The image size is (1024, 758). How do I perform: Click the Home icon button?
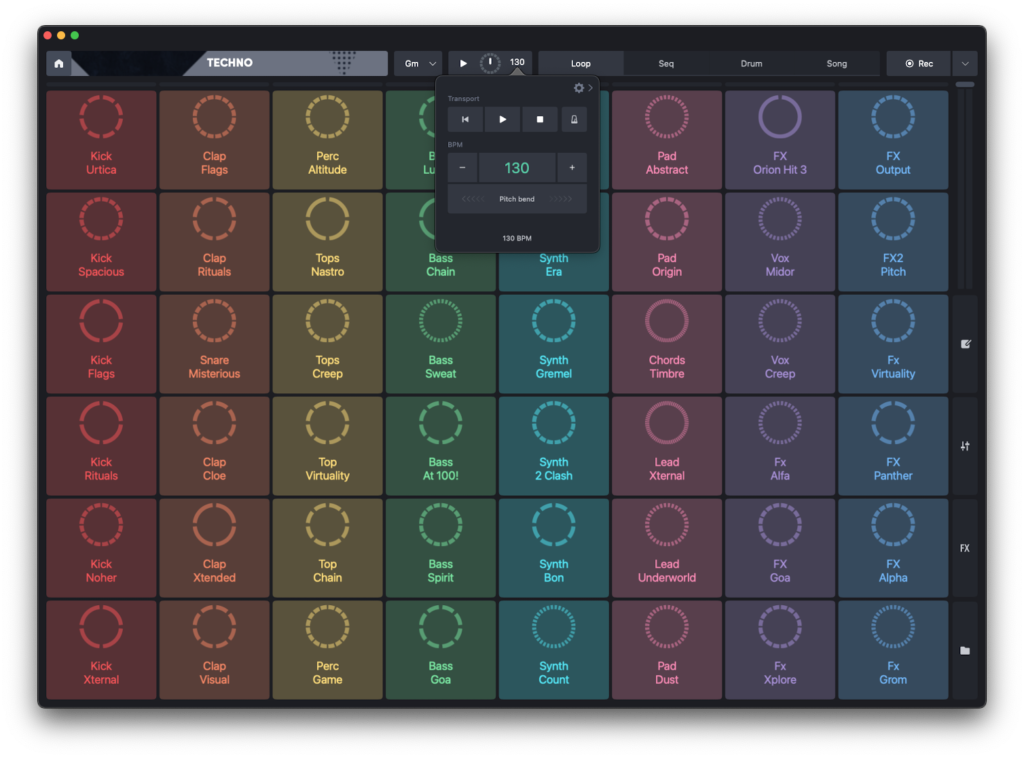coord(59,63)
